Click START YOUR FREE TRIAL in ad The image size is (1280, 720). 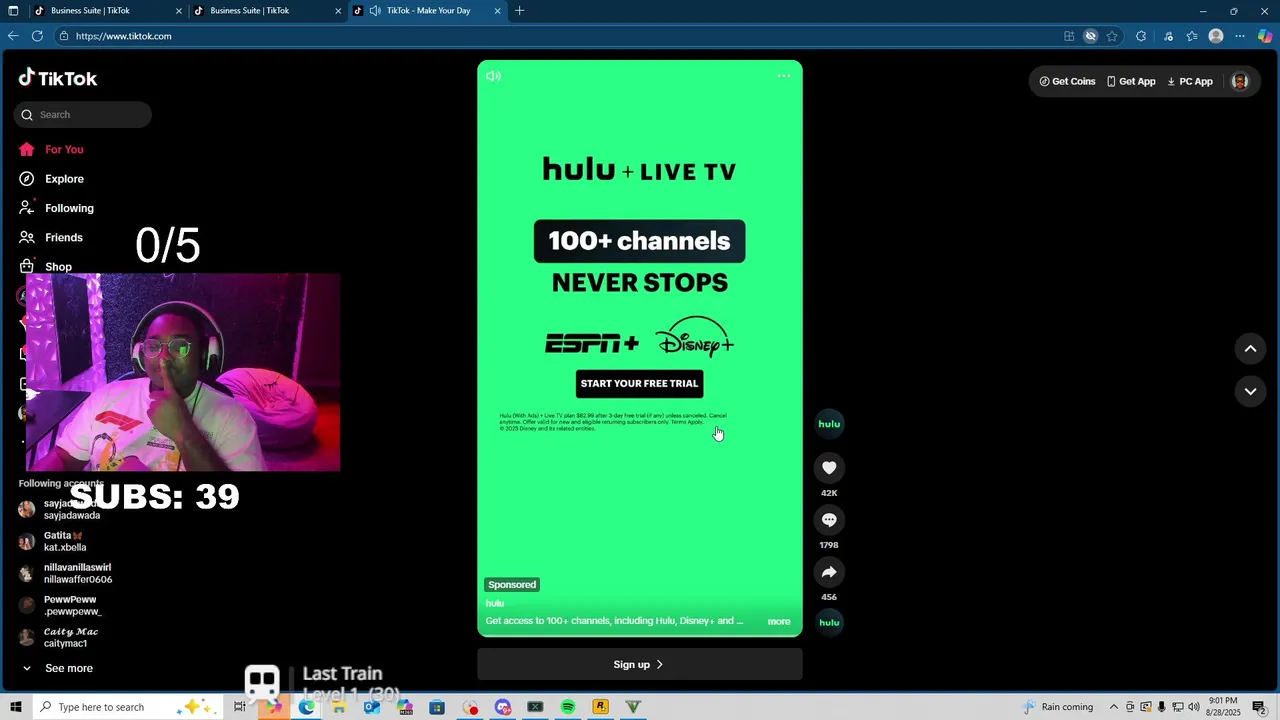(639, 384)
